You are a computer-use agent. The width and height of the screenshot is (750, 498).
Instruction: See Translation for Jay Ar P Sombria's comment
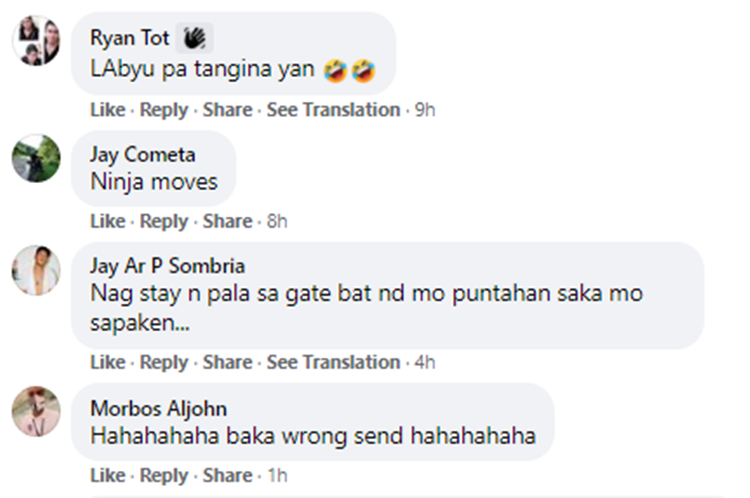(333, 362)
